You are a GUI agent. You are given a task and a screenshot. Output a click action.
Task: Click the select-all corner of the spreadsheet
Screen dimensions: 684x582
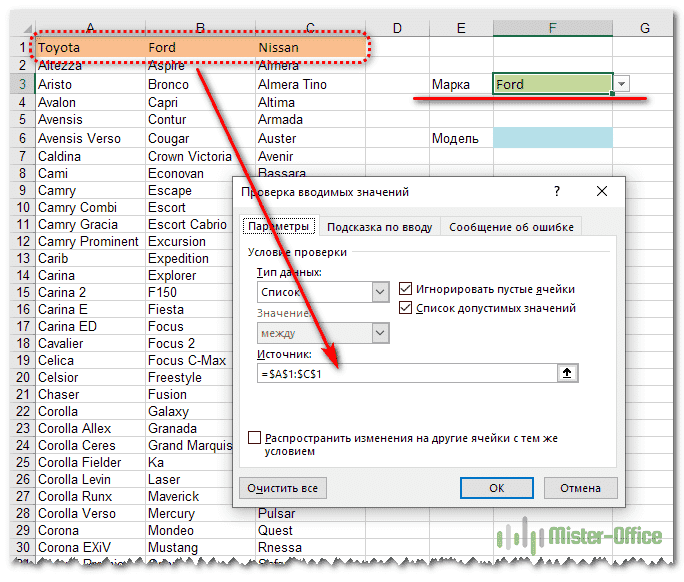(x=18, y=27)
